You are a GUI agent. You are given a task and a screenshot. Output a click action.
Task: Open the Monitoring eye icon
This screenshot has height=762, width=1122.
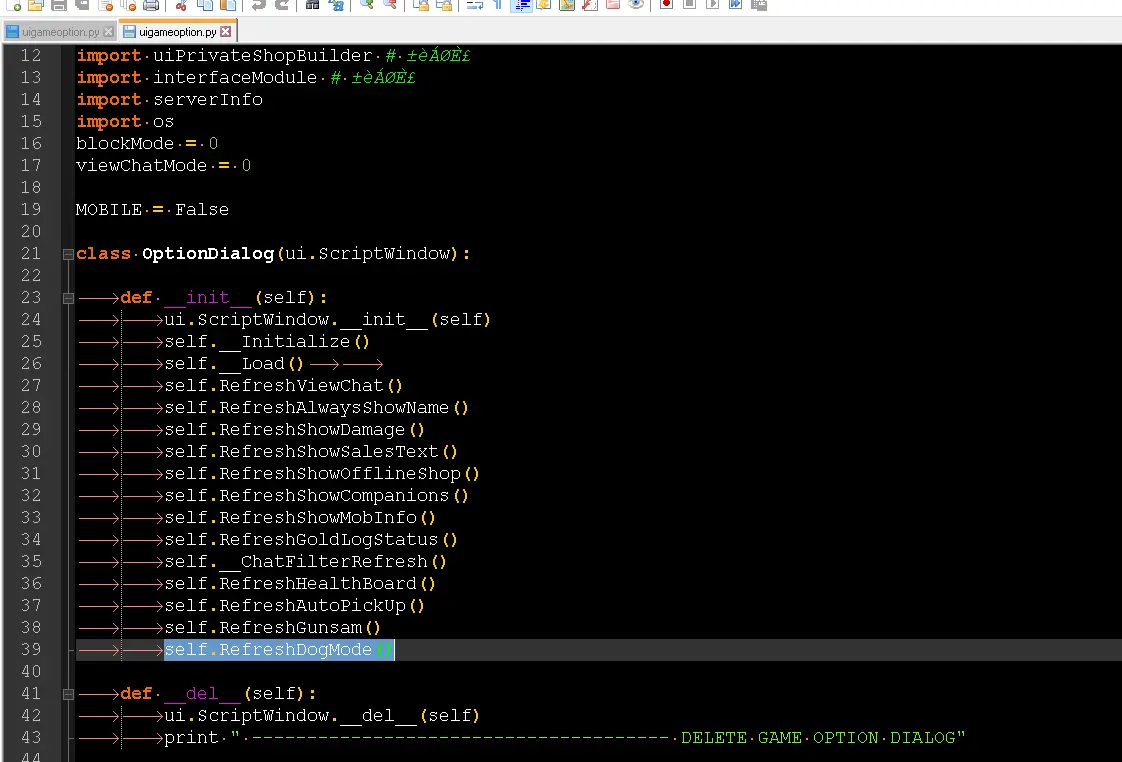(x=636, y=5)
